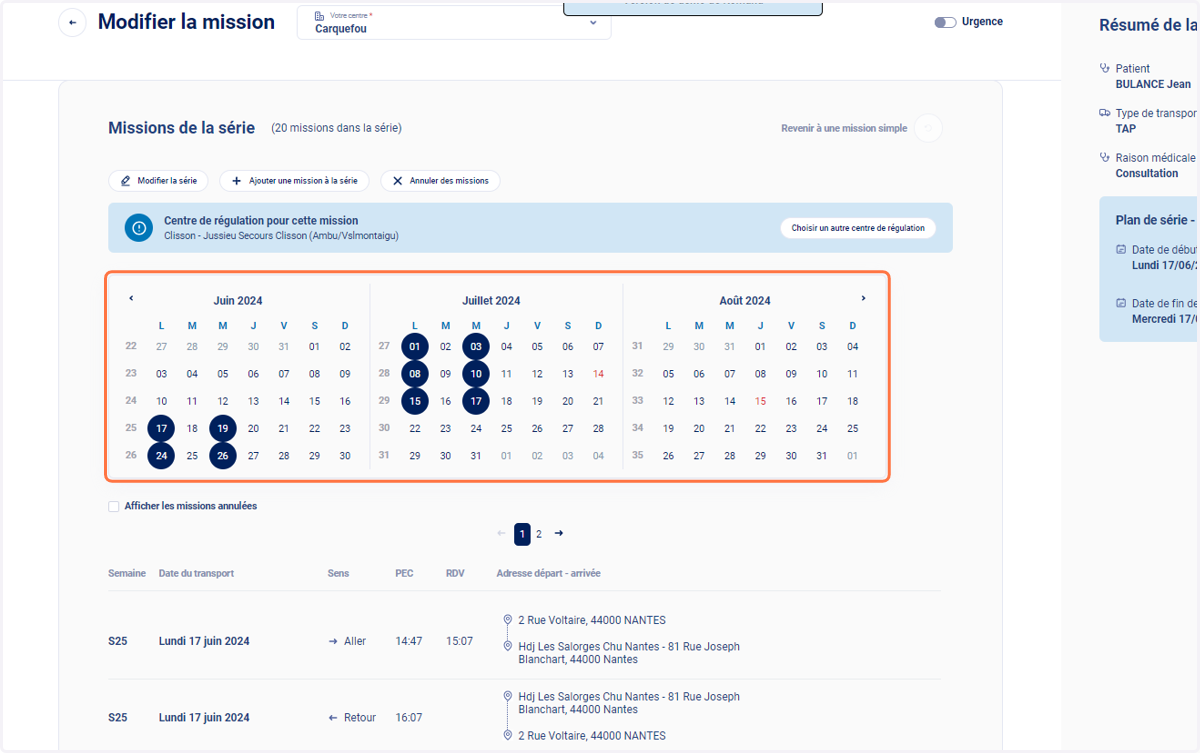Click Lundi 17 juin 2024 Retour row
This screenshot has height=753, width=1200.
click(524, 717)
